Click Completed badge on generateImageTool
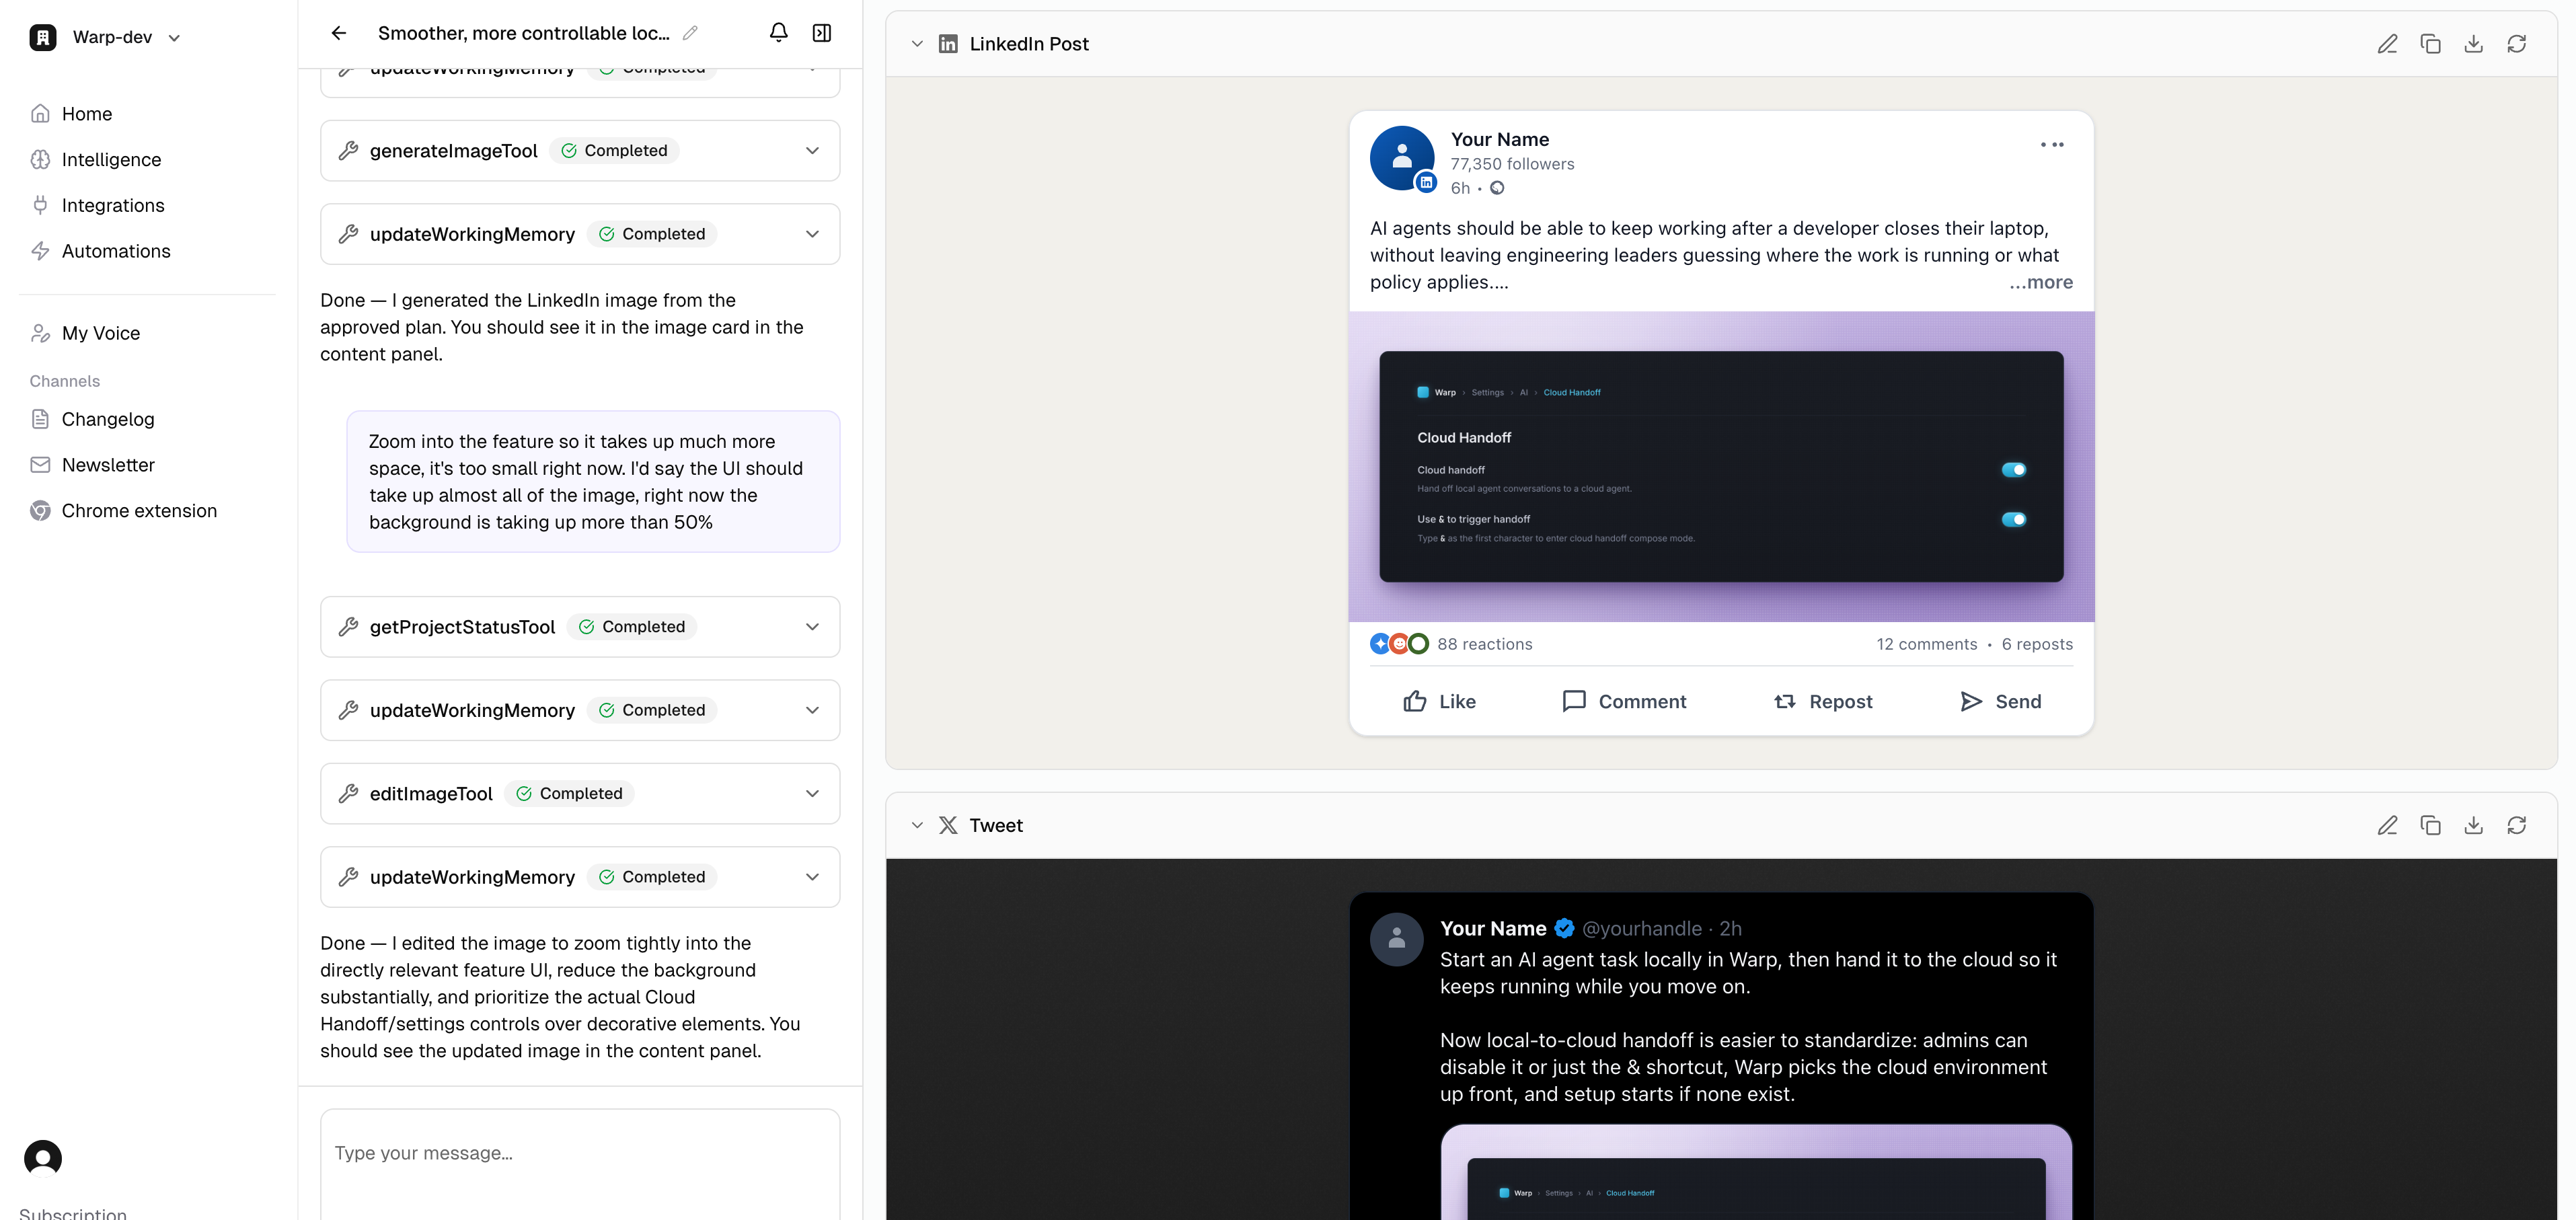This screenshot has height=1220, width=2576. (x=614, y=150)
